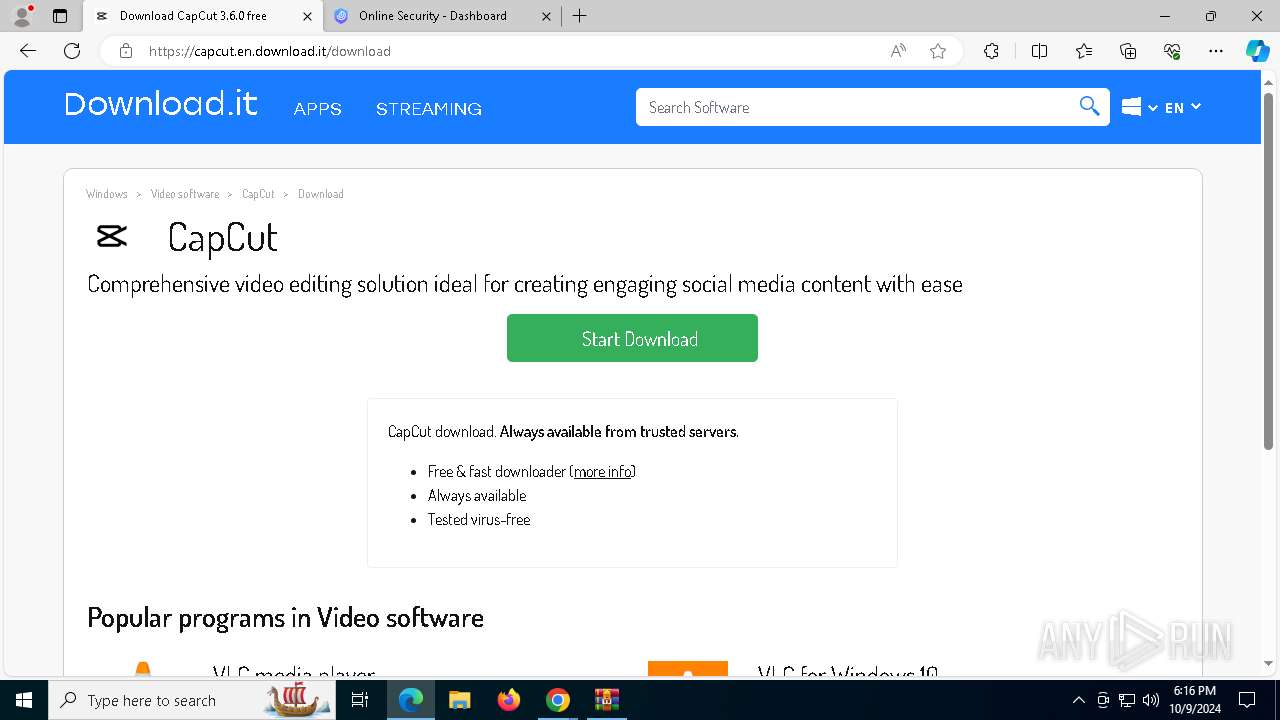Open the volume control in system tray
Screen dimensions: 1280x720
pyautogui.click(x=1151, y=700)
